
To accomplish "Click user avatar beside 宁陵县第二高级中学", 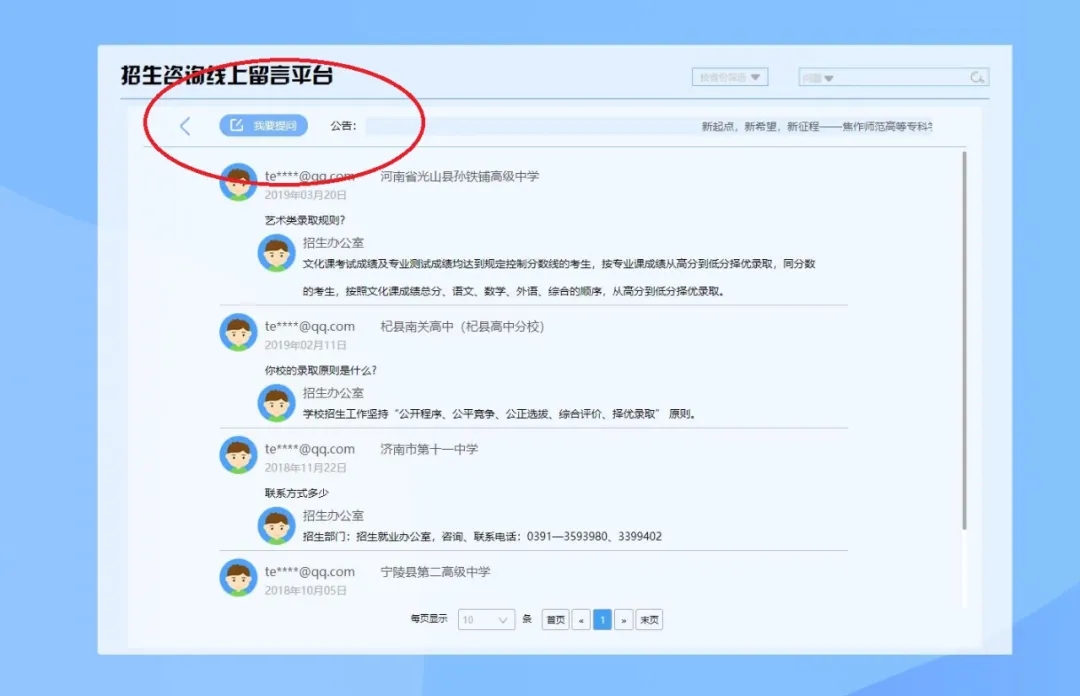I will coord(238,577).
